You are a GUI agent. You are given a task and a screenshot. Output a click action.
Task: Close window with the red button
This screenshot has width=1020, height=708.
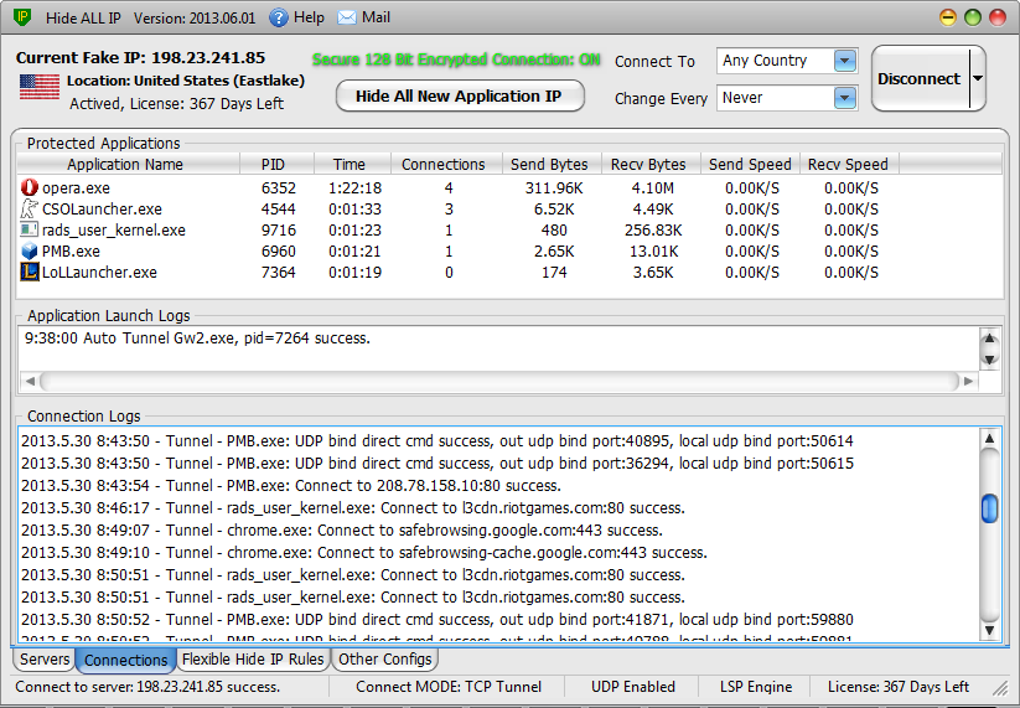tap(997, 18)
